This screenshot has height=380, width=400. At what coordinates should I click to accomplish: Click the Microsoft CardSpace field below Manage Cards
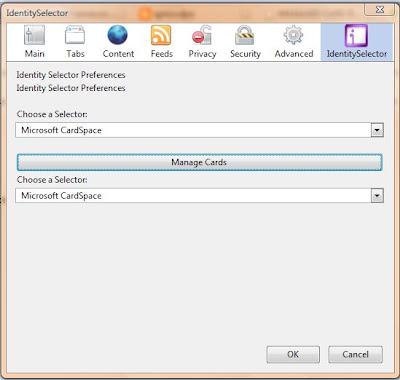point(199,196)
